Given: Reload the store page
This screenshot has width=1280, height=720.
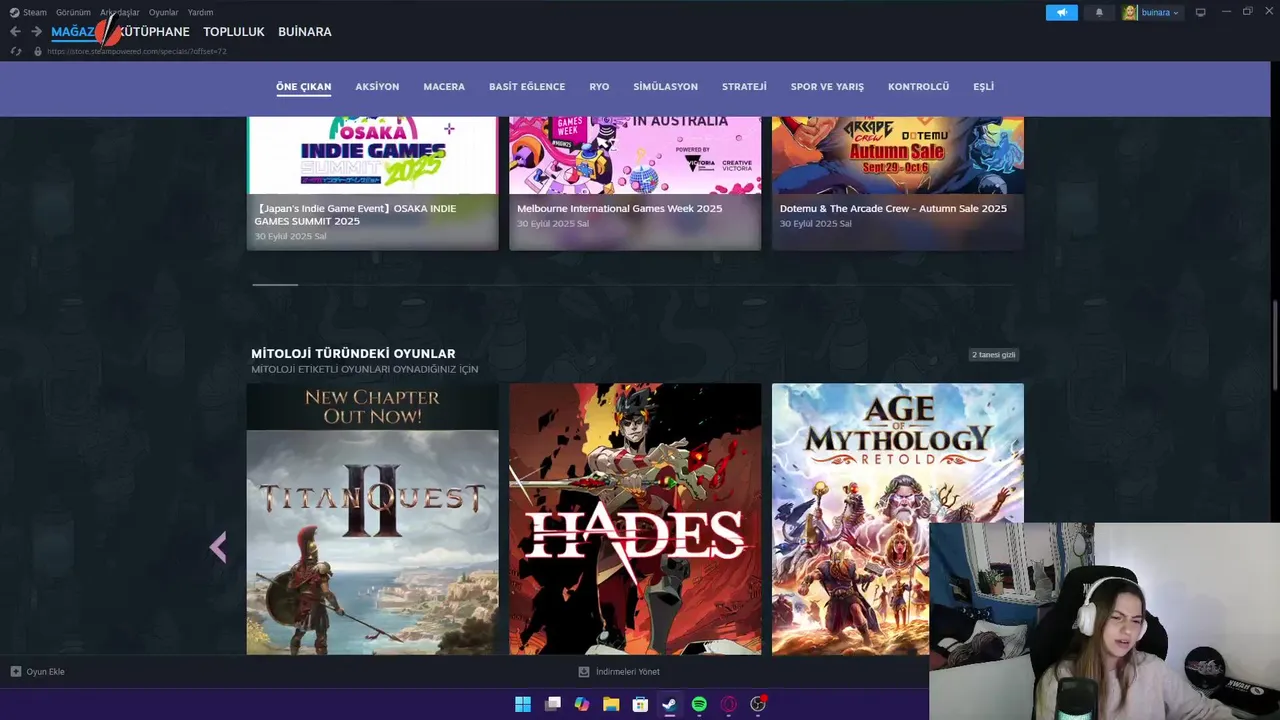Looking at the screenshot, I should click(15, 51).
